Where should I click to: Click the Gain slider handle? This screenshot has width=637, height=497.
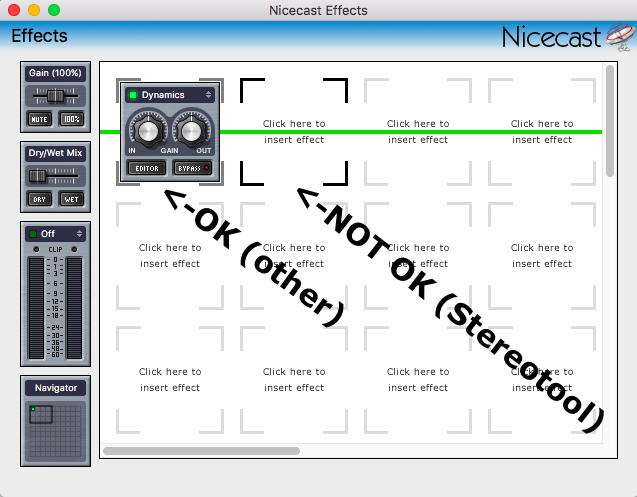55,96
